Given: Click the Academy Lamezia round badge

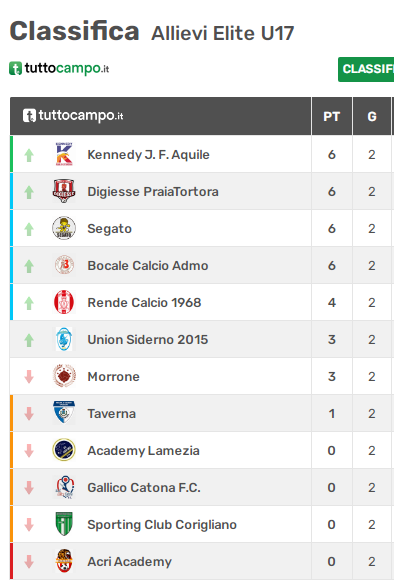Looking at the screenshot, I should tap(64, 450).
